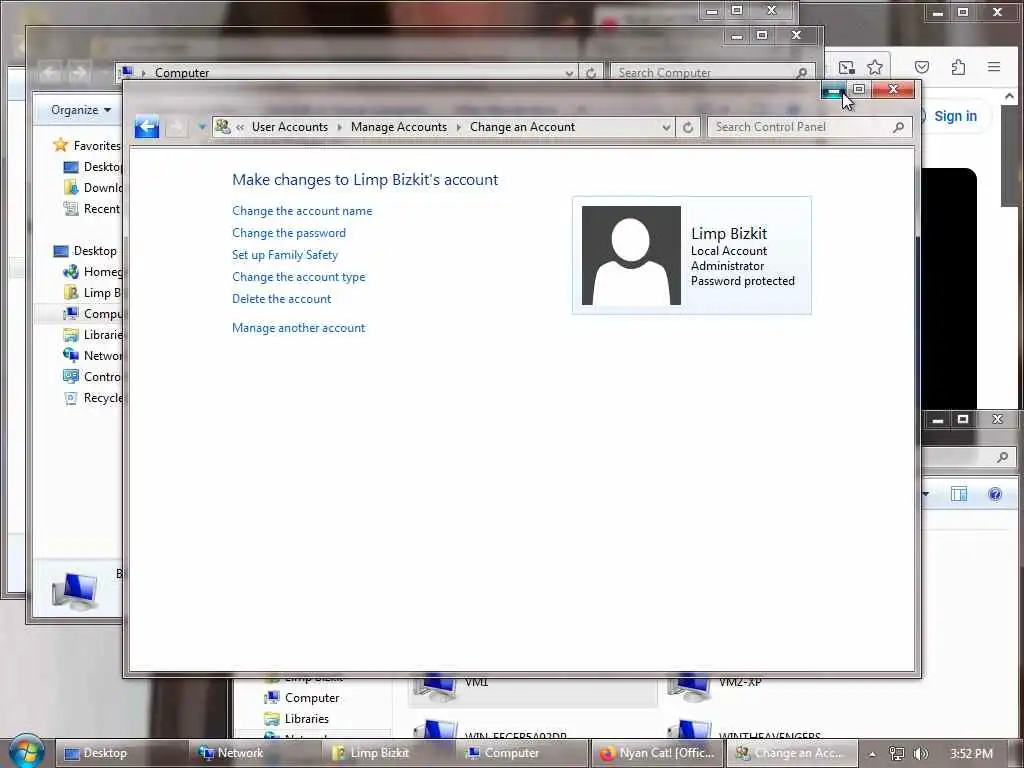Select Limp Bizkit user folder in sidebar
Viewport: 1024px width, 768px height.
[x=93, y=293]
